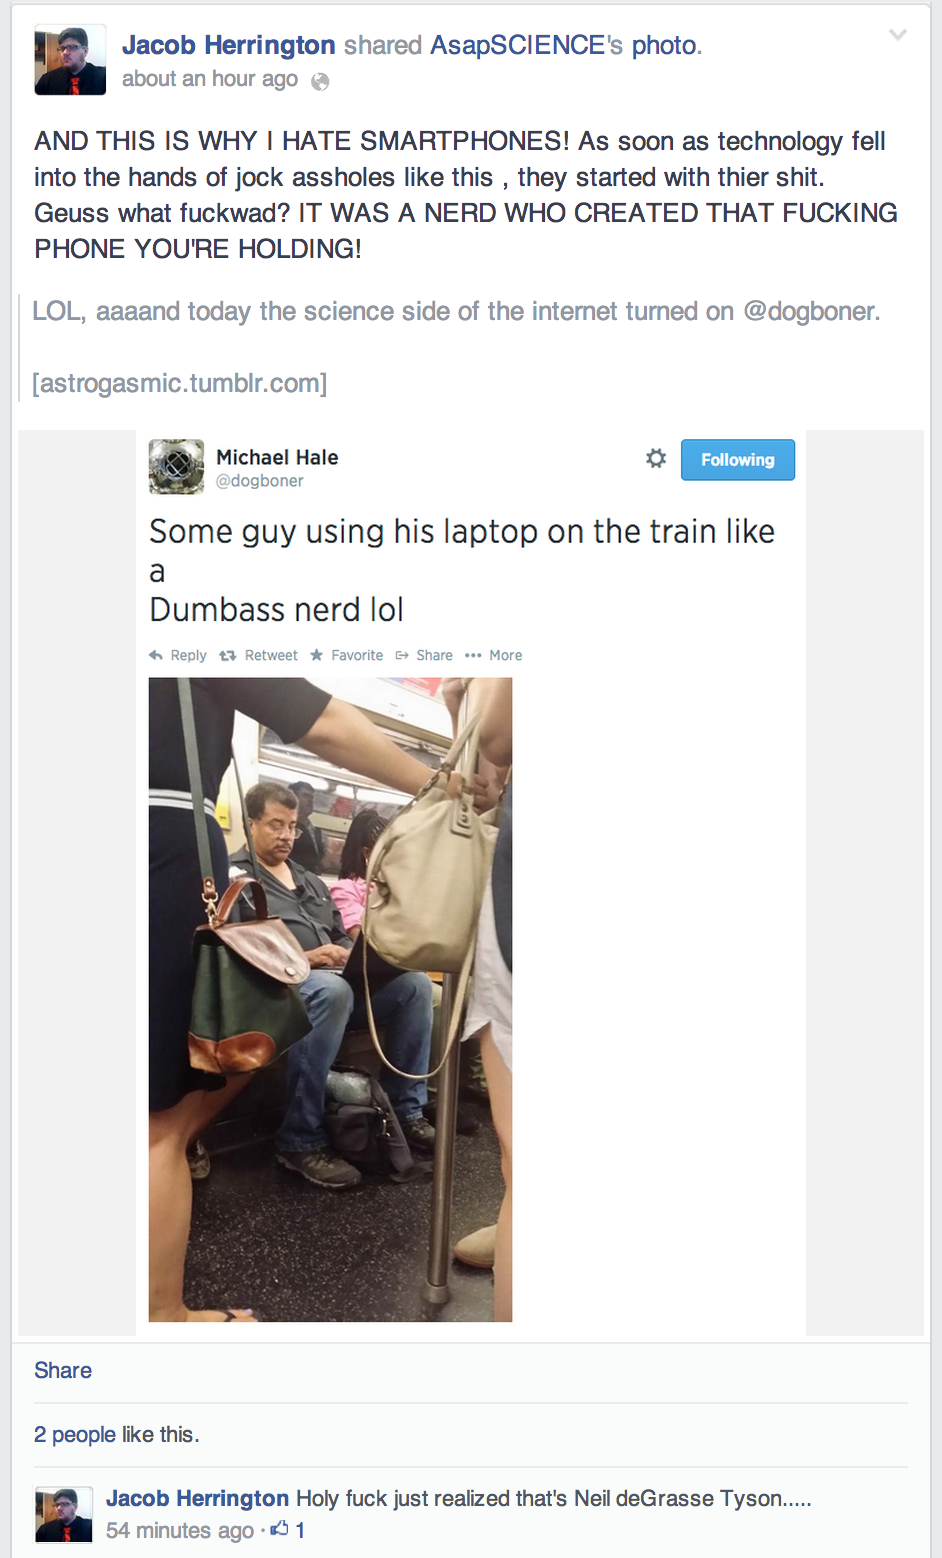Open the subway photo in the tweet
The height and width of the screenshot is (1558, 942).
click(x=330, y=1000)
